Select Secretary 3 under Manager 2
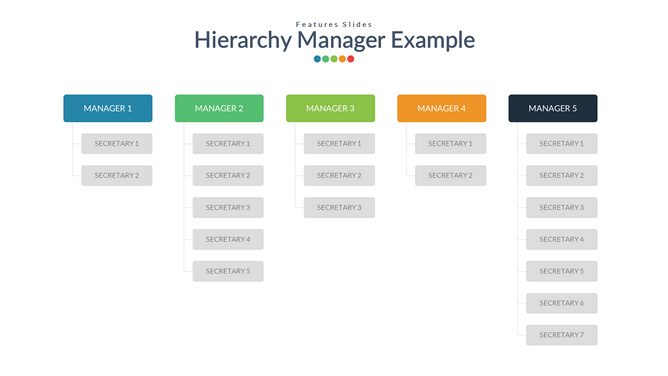The width and height of the screenshot is (668, 376). pyautogui.click(x=228, y=207)
